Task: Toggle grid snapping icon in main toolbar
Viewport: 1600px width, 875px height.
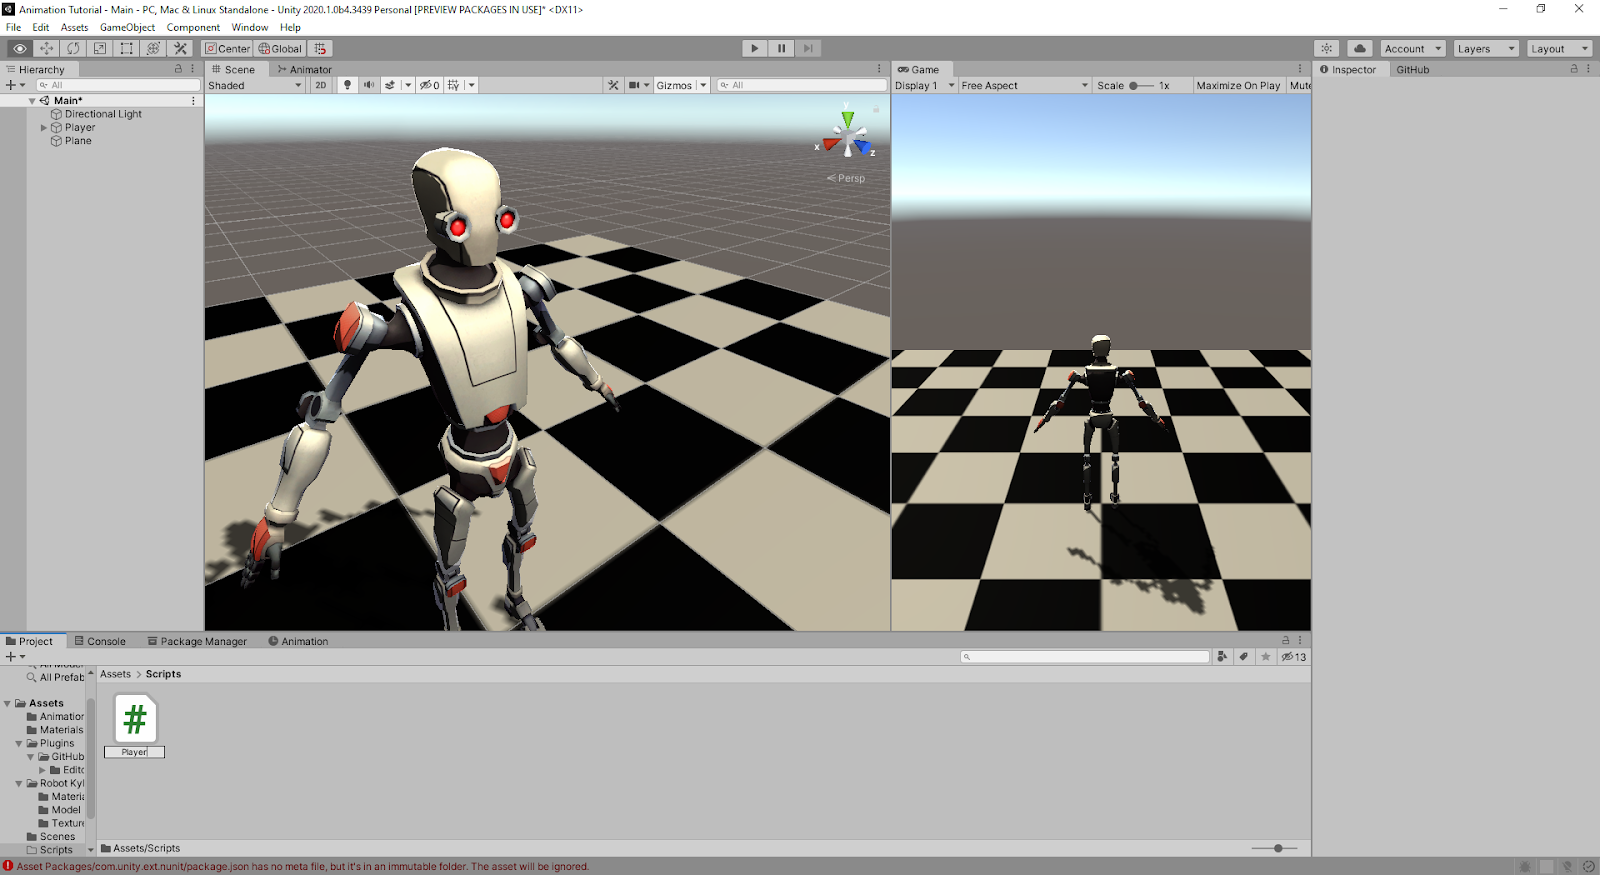Action: 320,48
